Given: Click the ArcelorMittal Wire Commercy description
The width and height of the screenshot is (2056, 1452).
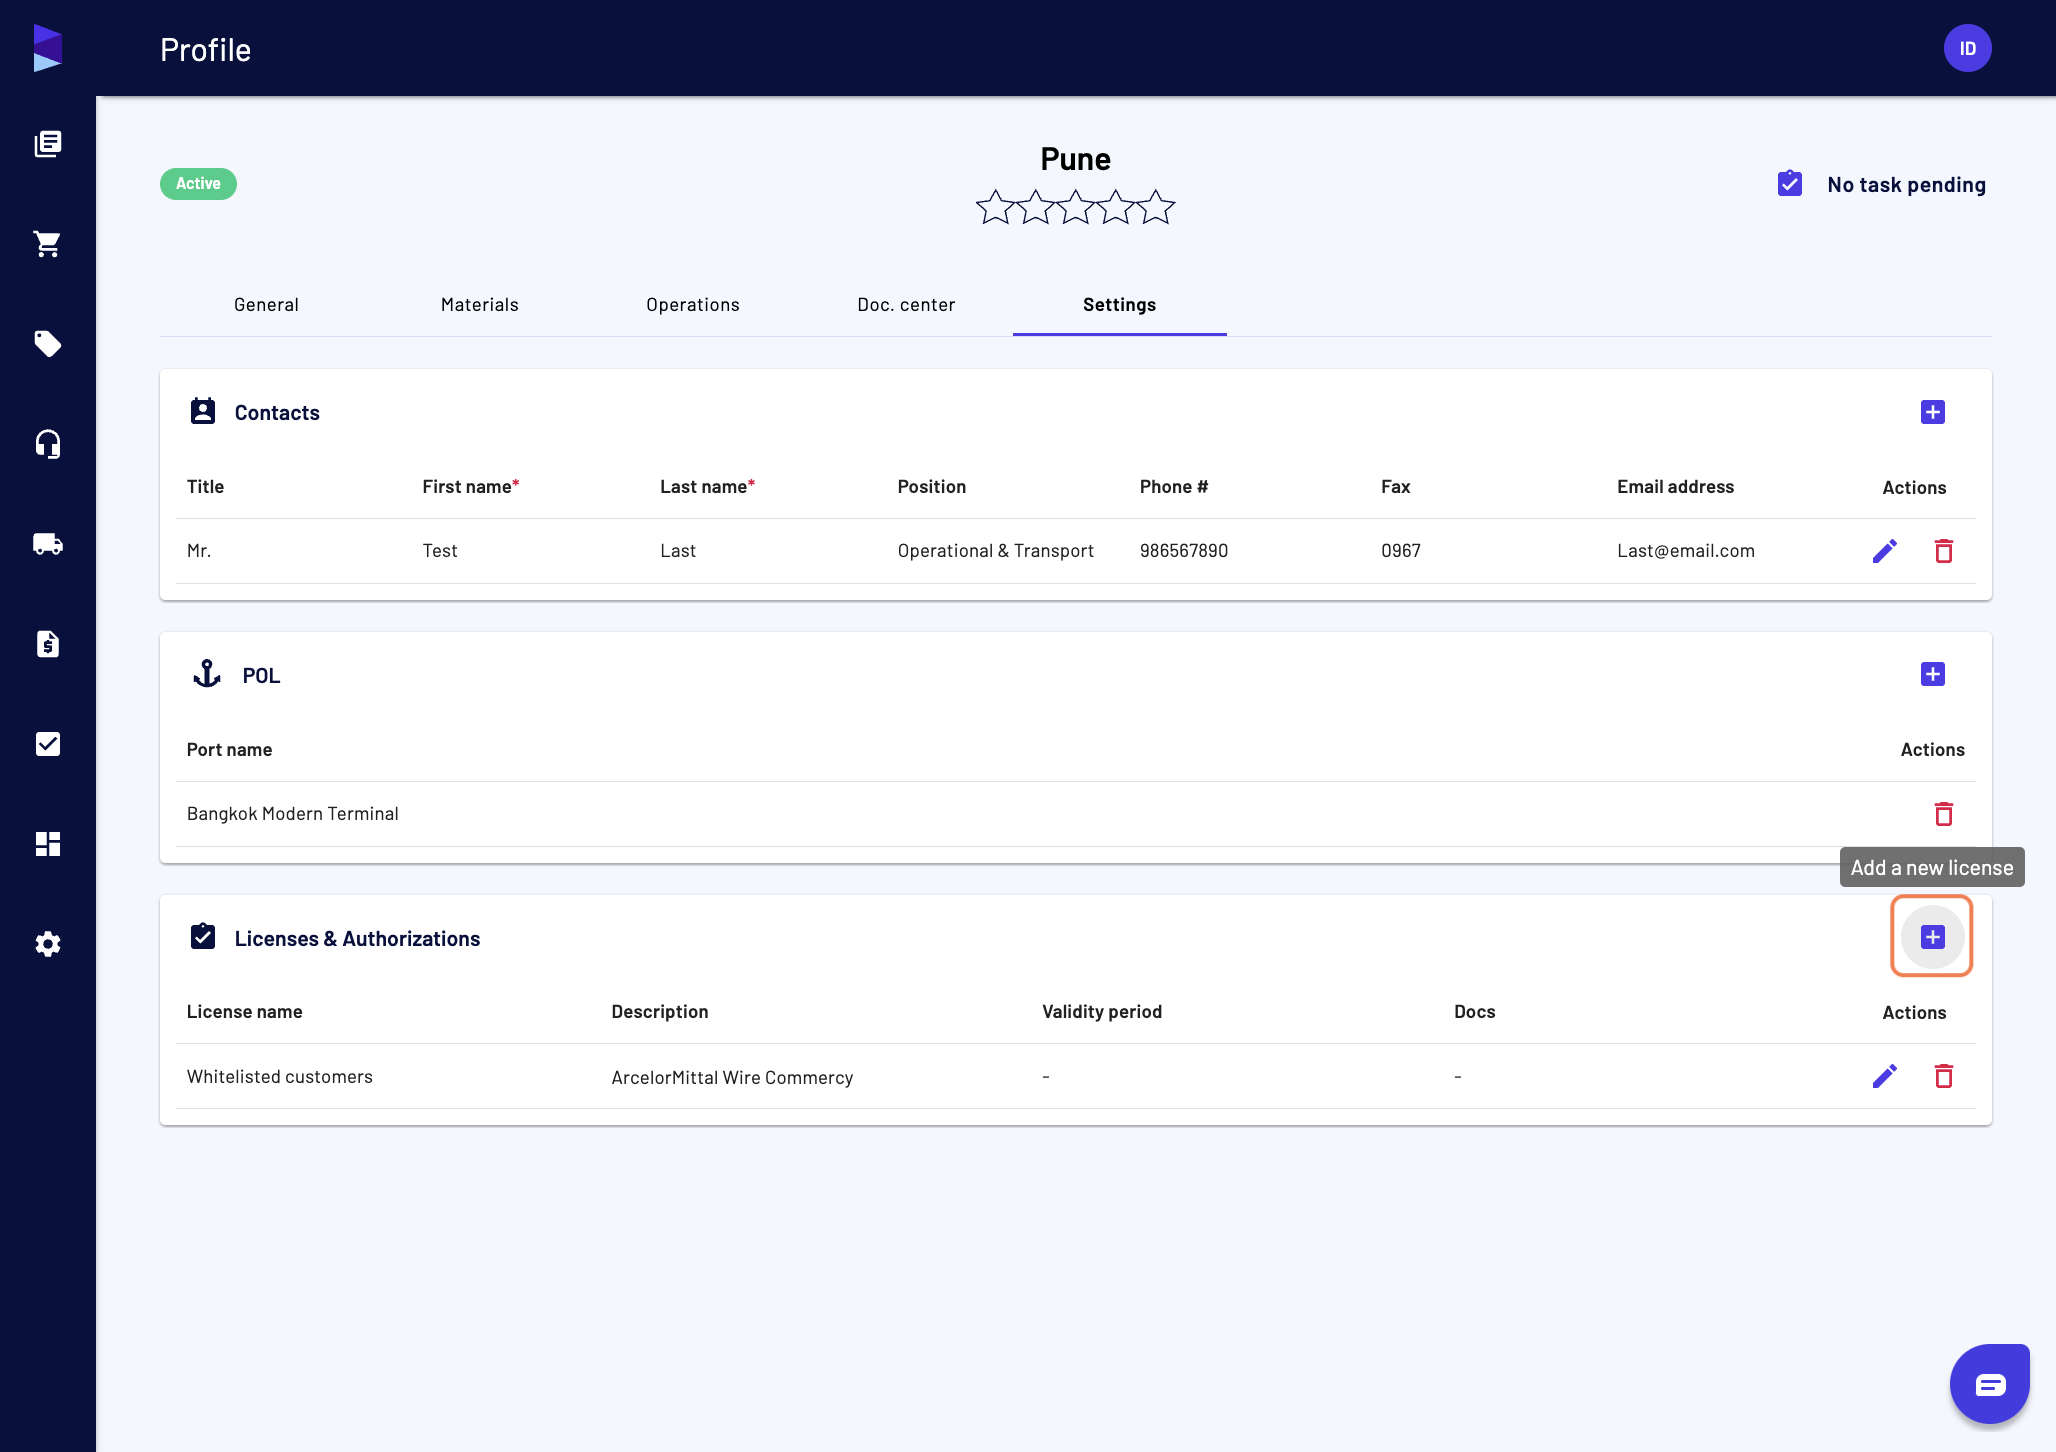Looking at the screenshot, I should tap(732, 1078).
